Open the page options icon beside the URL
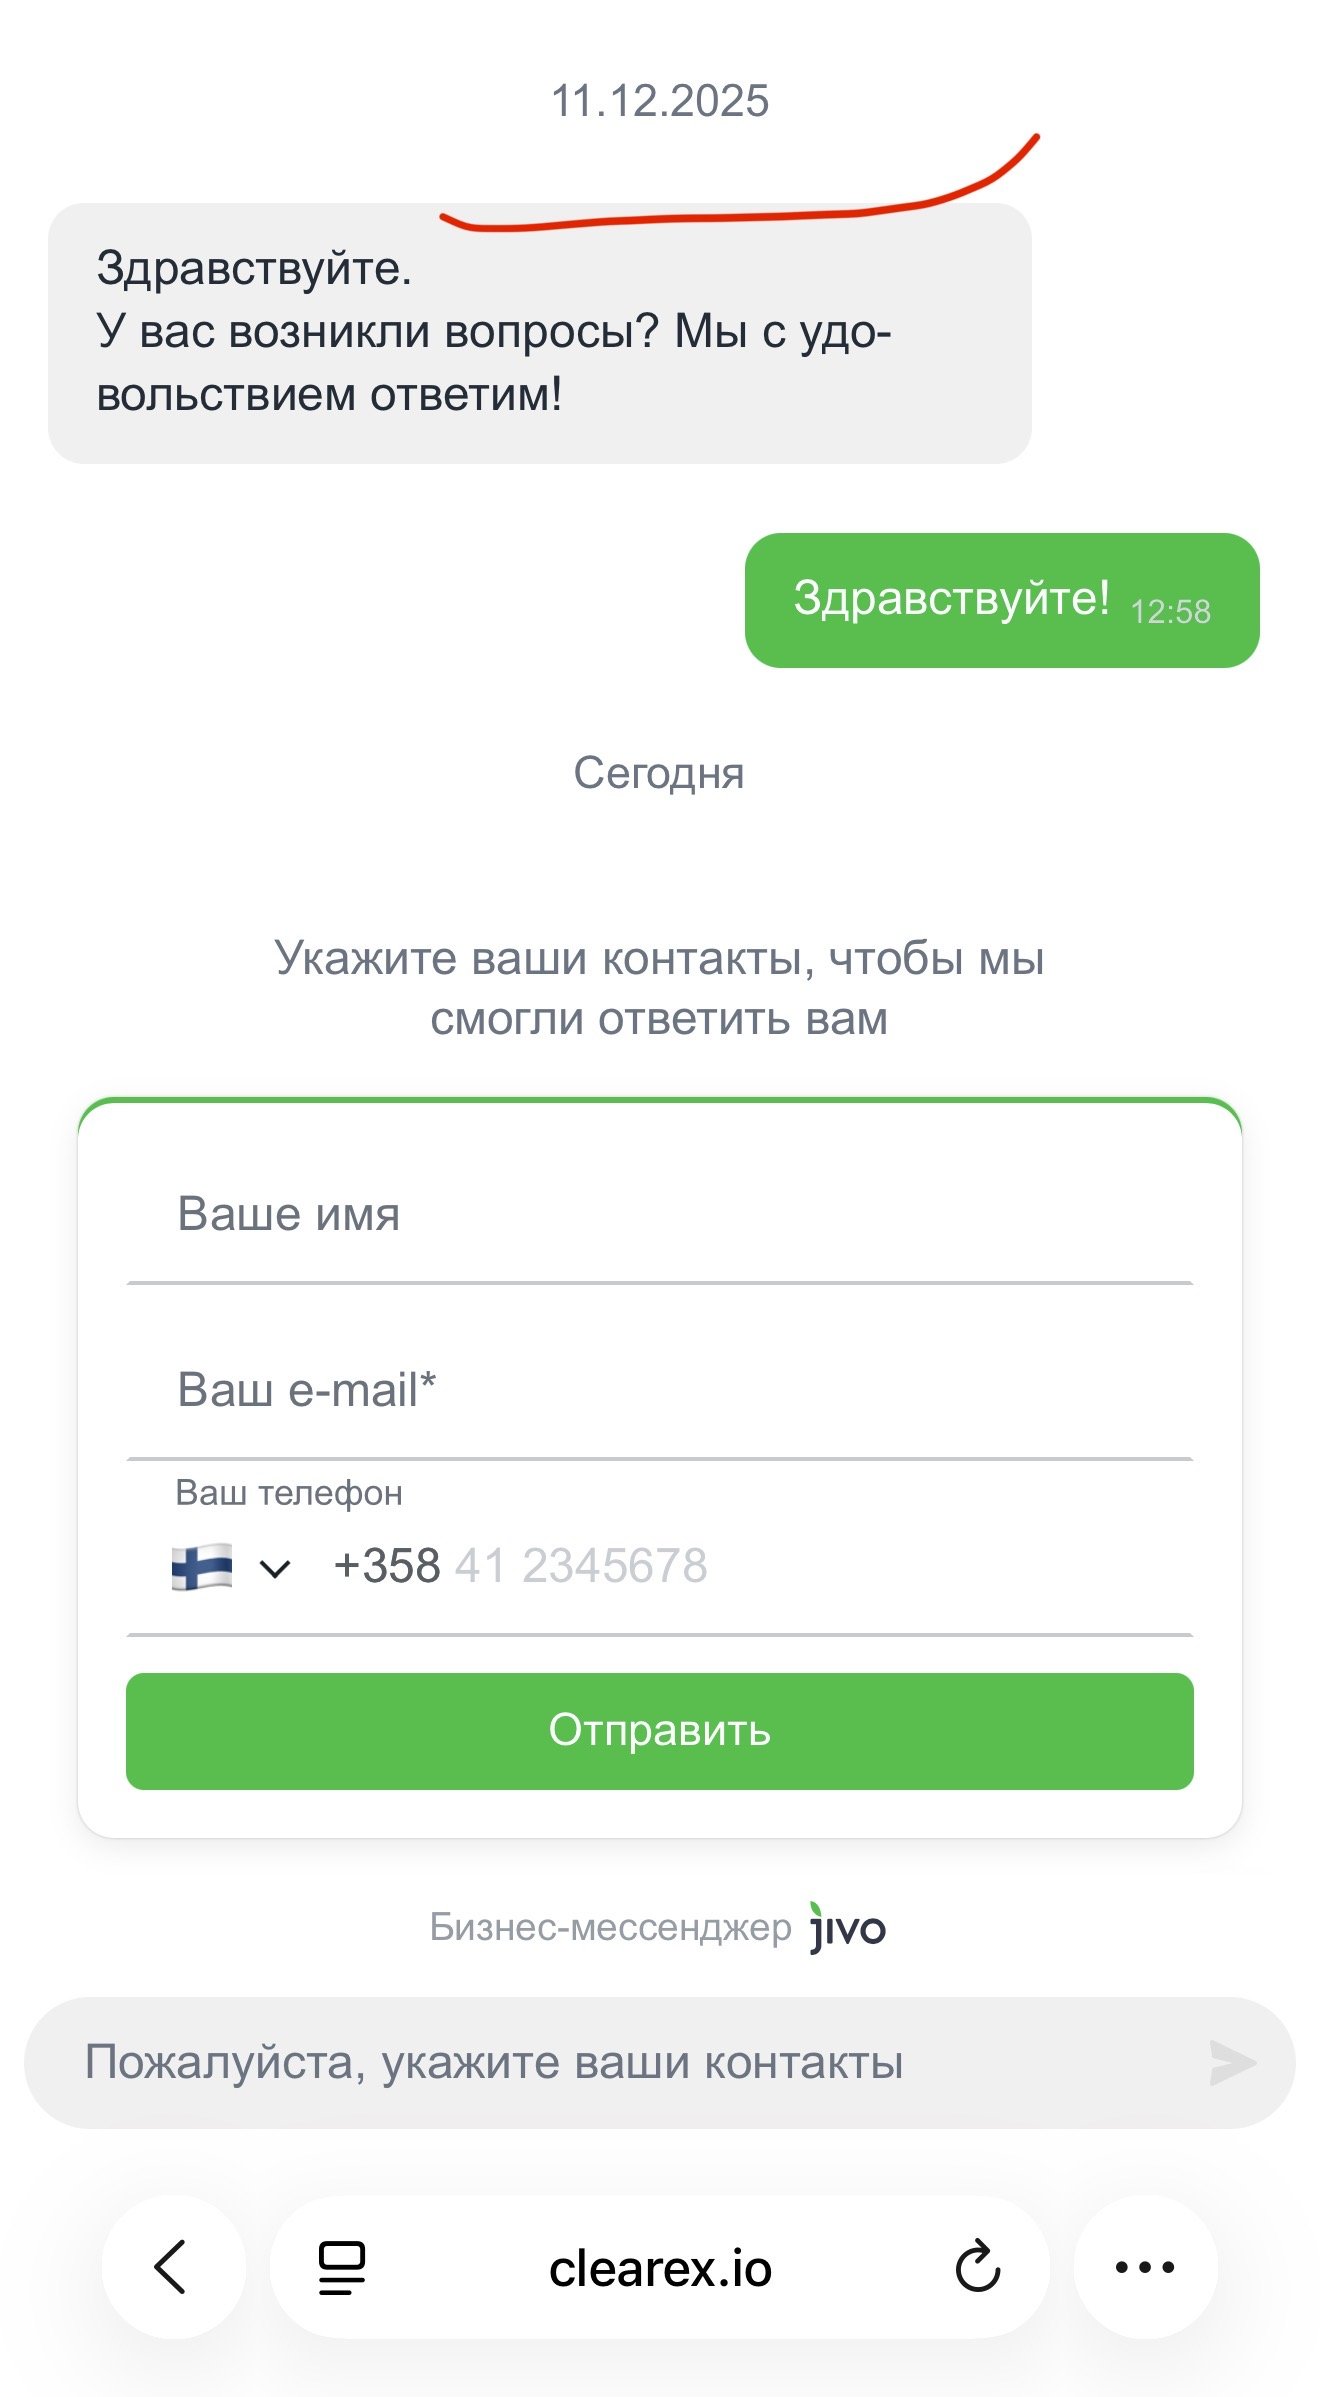The image size is (1320, 2397). pyautogui.click(x=341, y=2267)
